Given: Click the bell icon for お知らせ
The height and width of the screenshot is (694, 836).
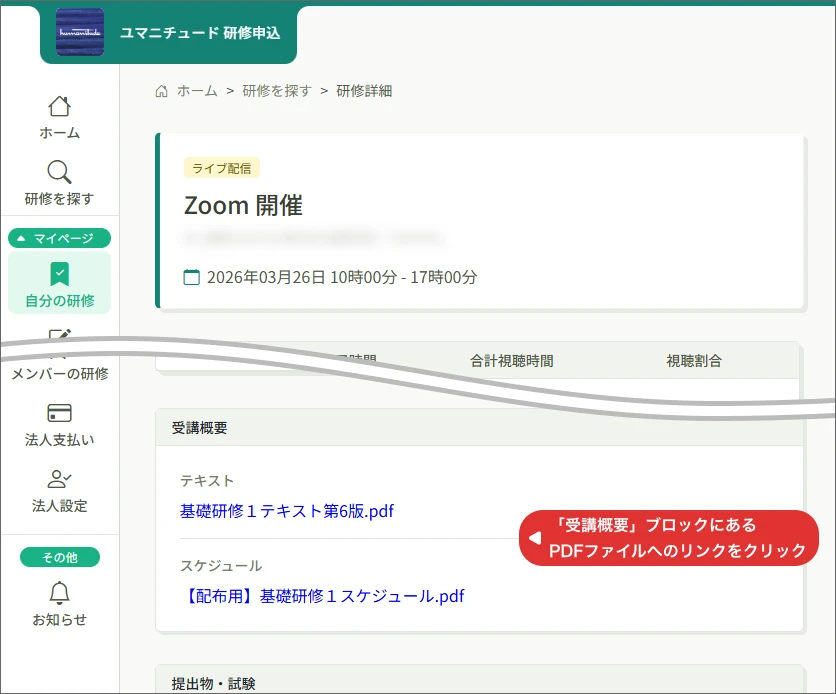Looking at the screenshot, I should (59, 592).
